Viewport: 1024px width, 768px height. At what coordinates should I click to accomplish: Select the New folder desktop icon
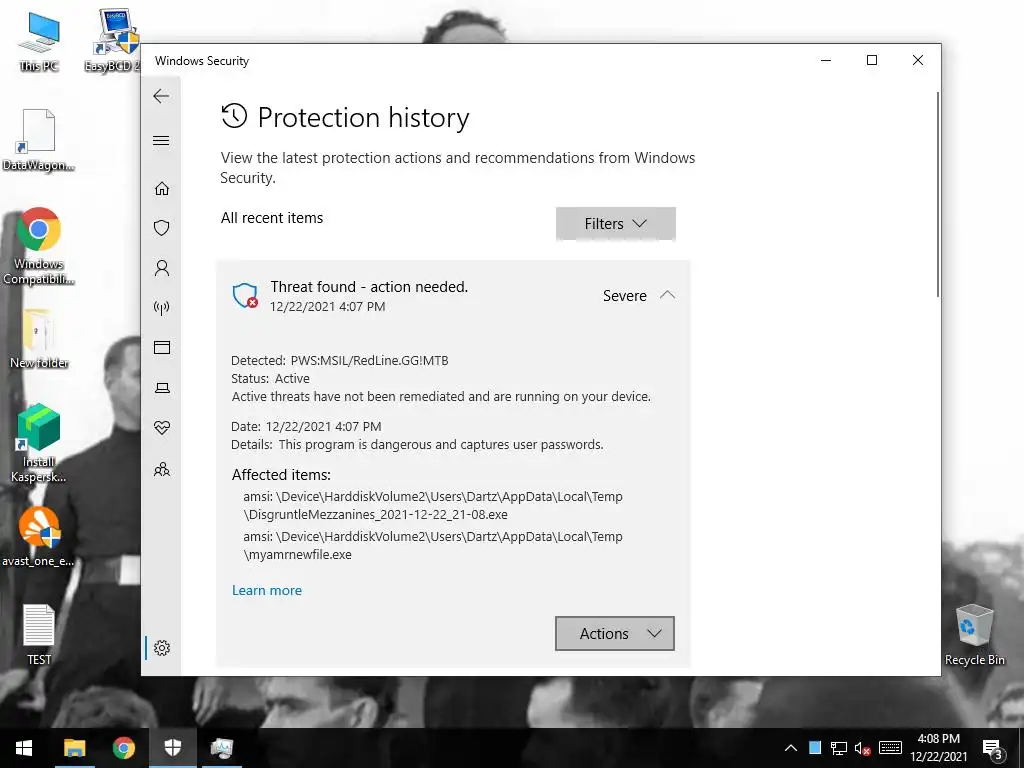[39, 339]
